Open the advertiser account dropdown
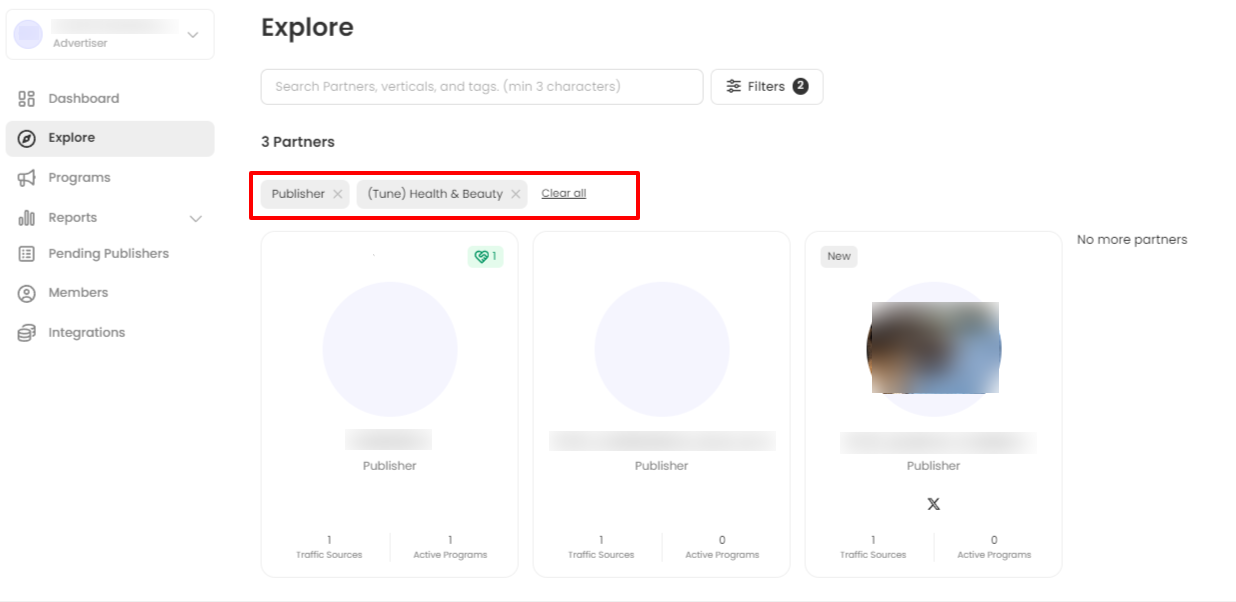 tap(193, 35)
